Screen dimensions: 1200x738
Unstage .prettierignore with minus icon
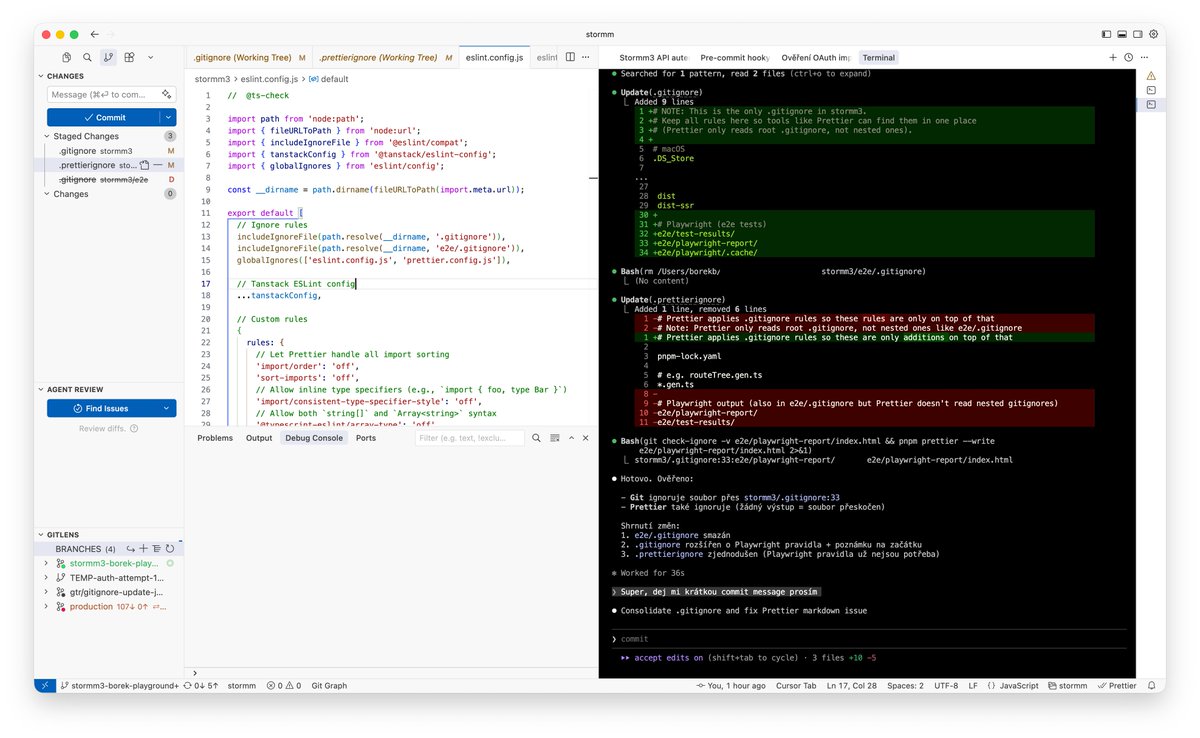(158, 165)
